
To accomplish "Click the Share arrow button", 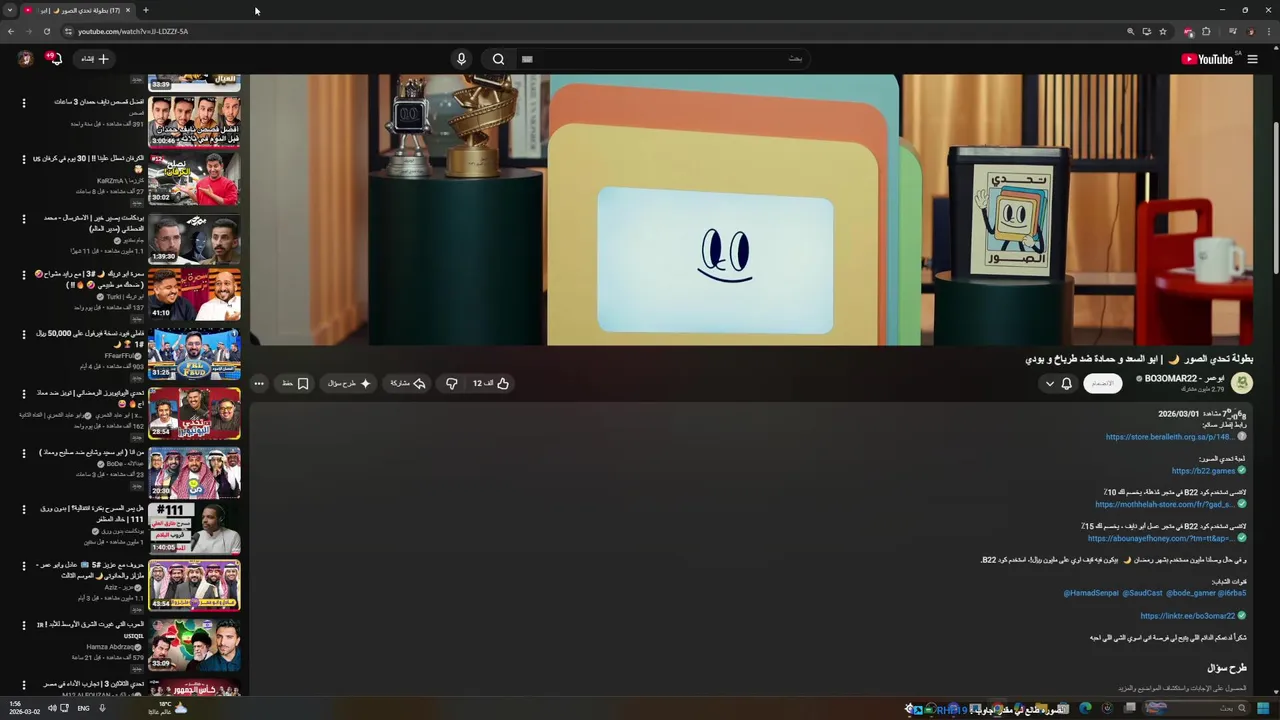I will click(407, 383).
